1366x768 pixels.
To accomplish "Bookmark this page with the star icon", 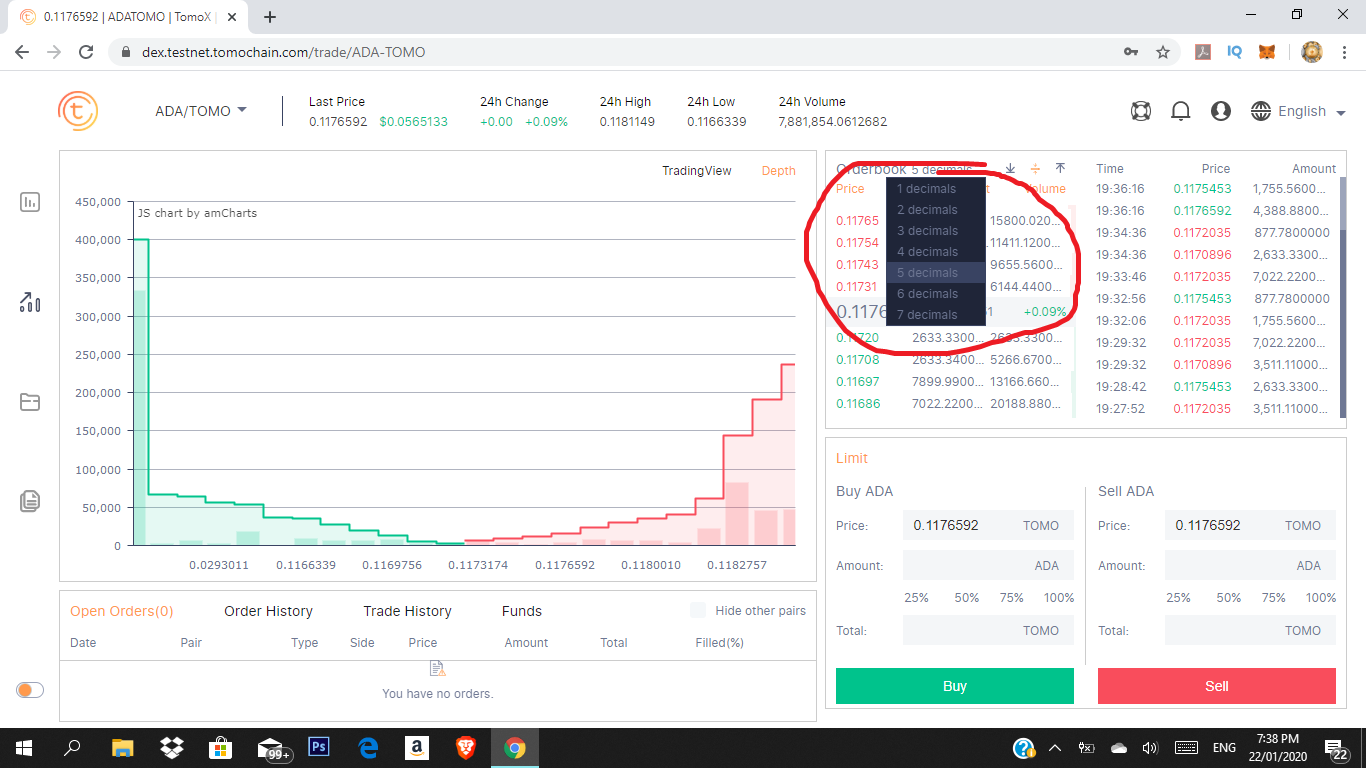I will click(1163, 52).
